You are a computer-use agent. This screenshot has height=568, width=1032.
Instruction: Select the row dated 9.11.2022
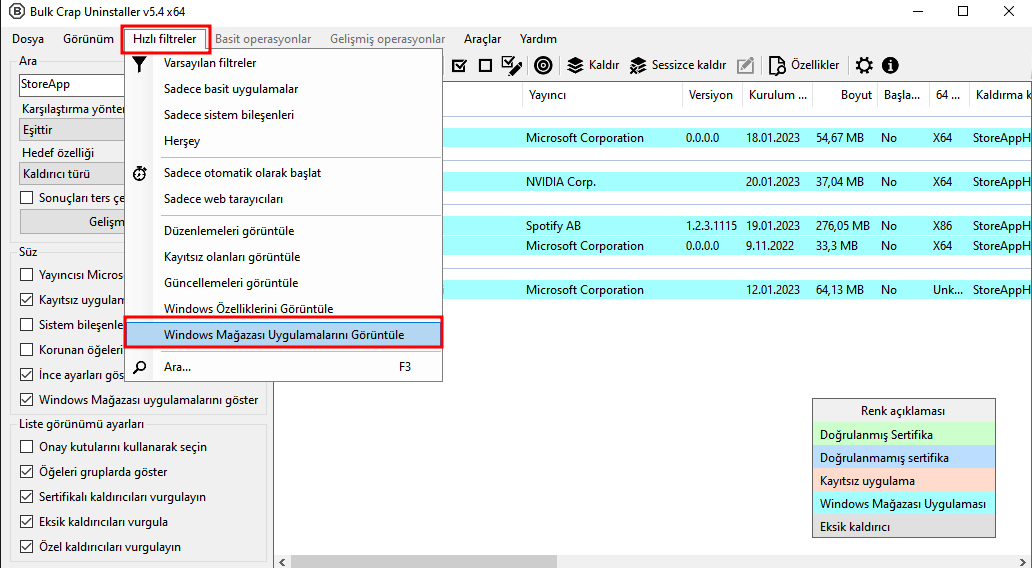coord(736,245)
